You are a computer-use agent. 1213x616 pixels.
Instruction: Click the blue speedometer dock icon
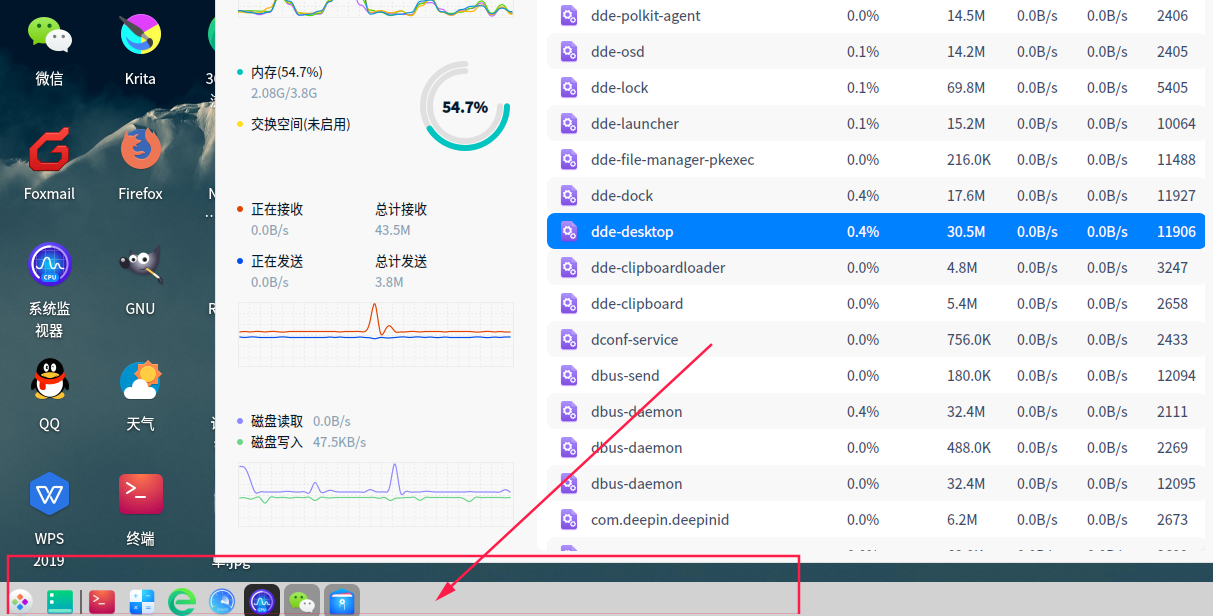point(221,601)
